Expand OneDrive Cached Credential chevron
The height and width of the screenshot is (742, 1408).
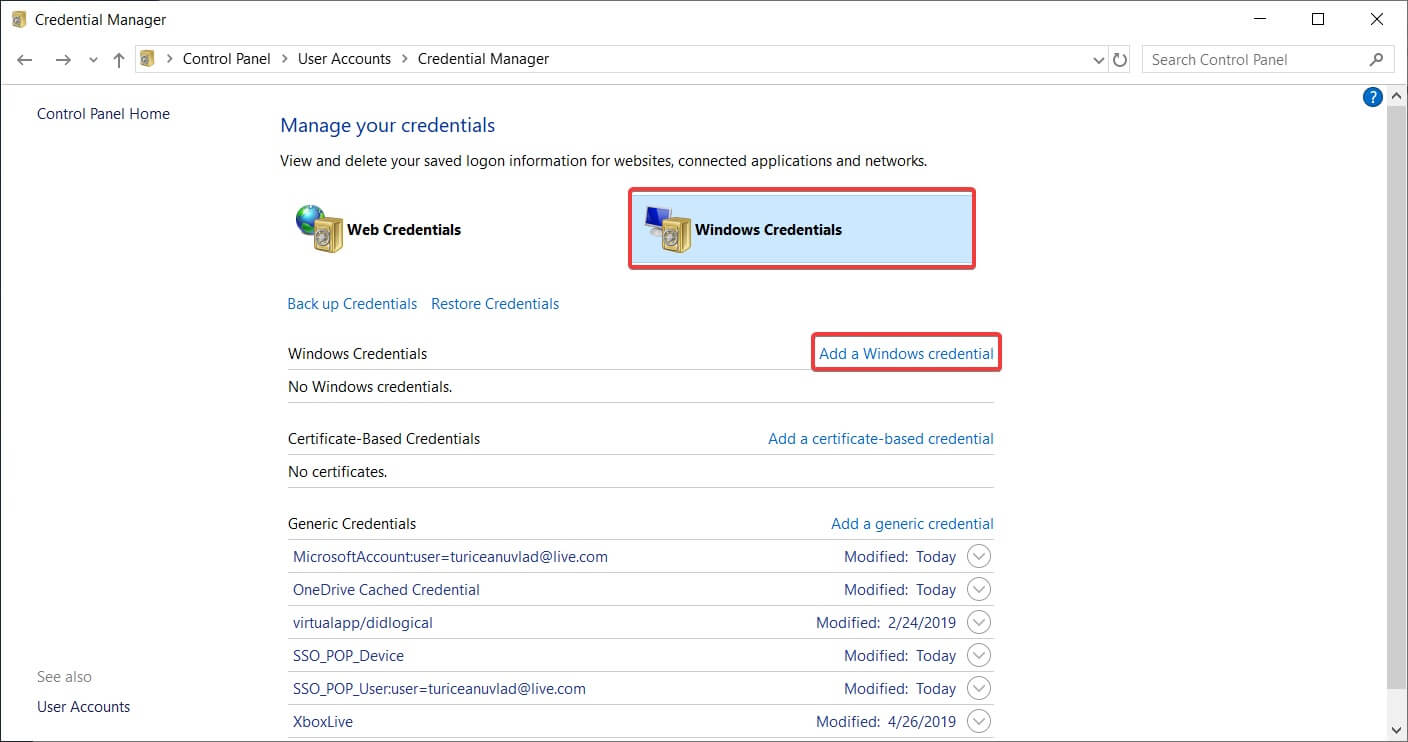pos(979,590)
